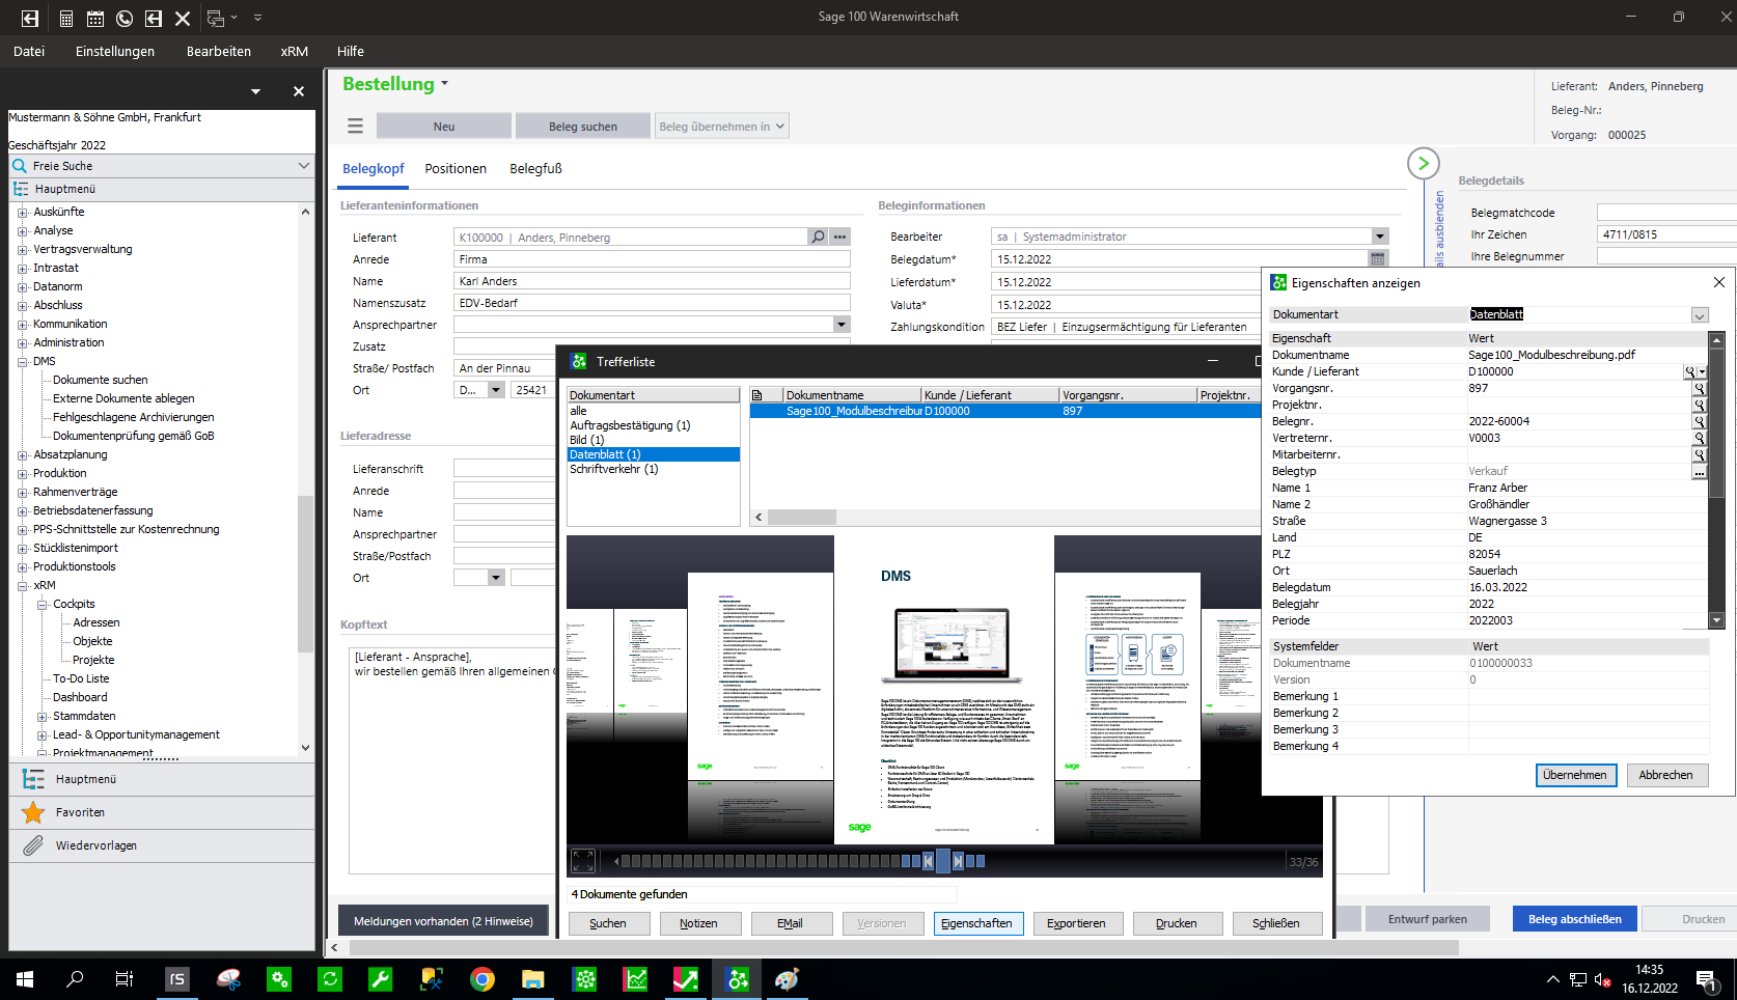Click the Übernehmen button
1737x1000 pixels.
click(1575, 775)
